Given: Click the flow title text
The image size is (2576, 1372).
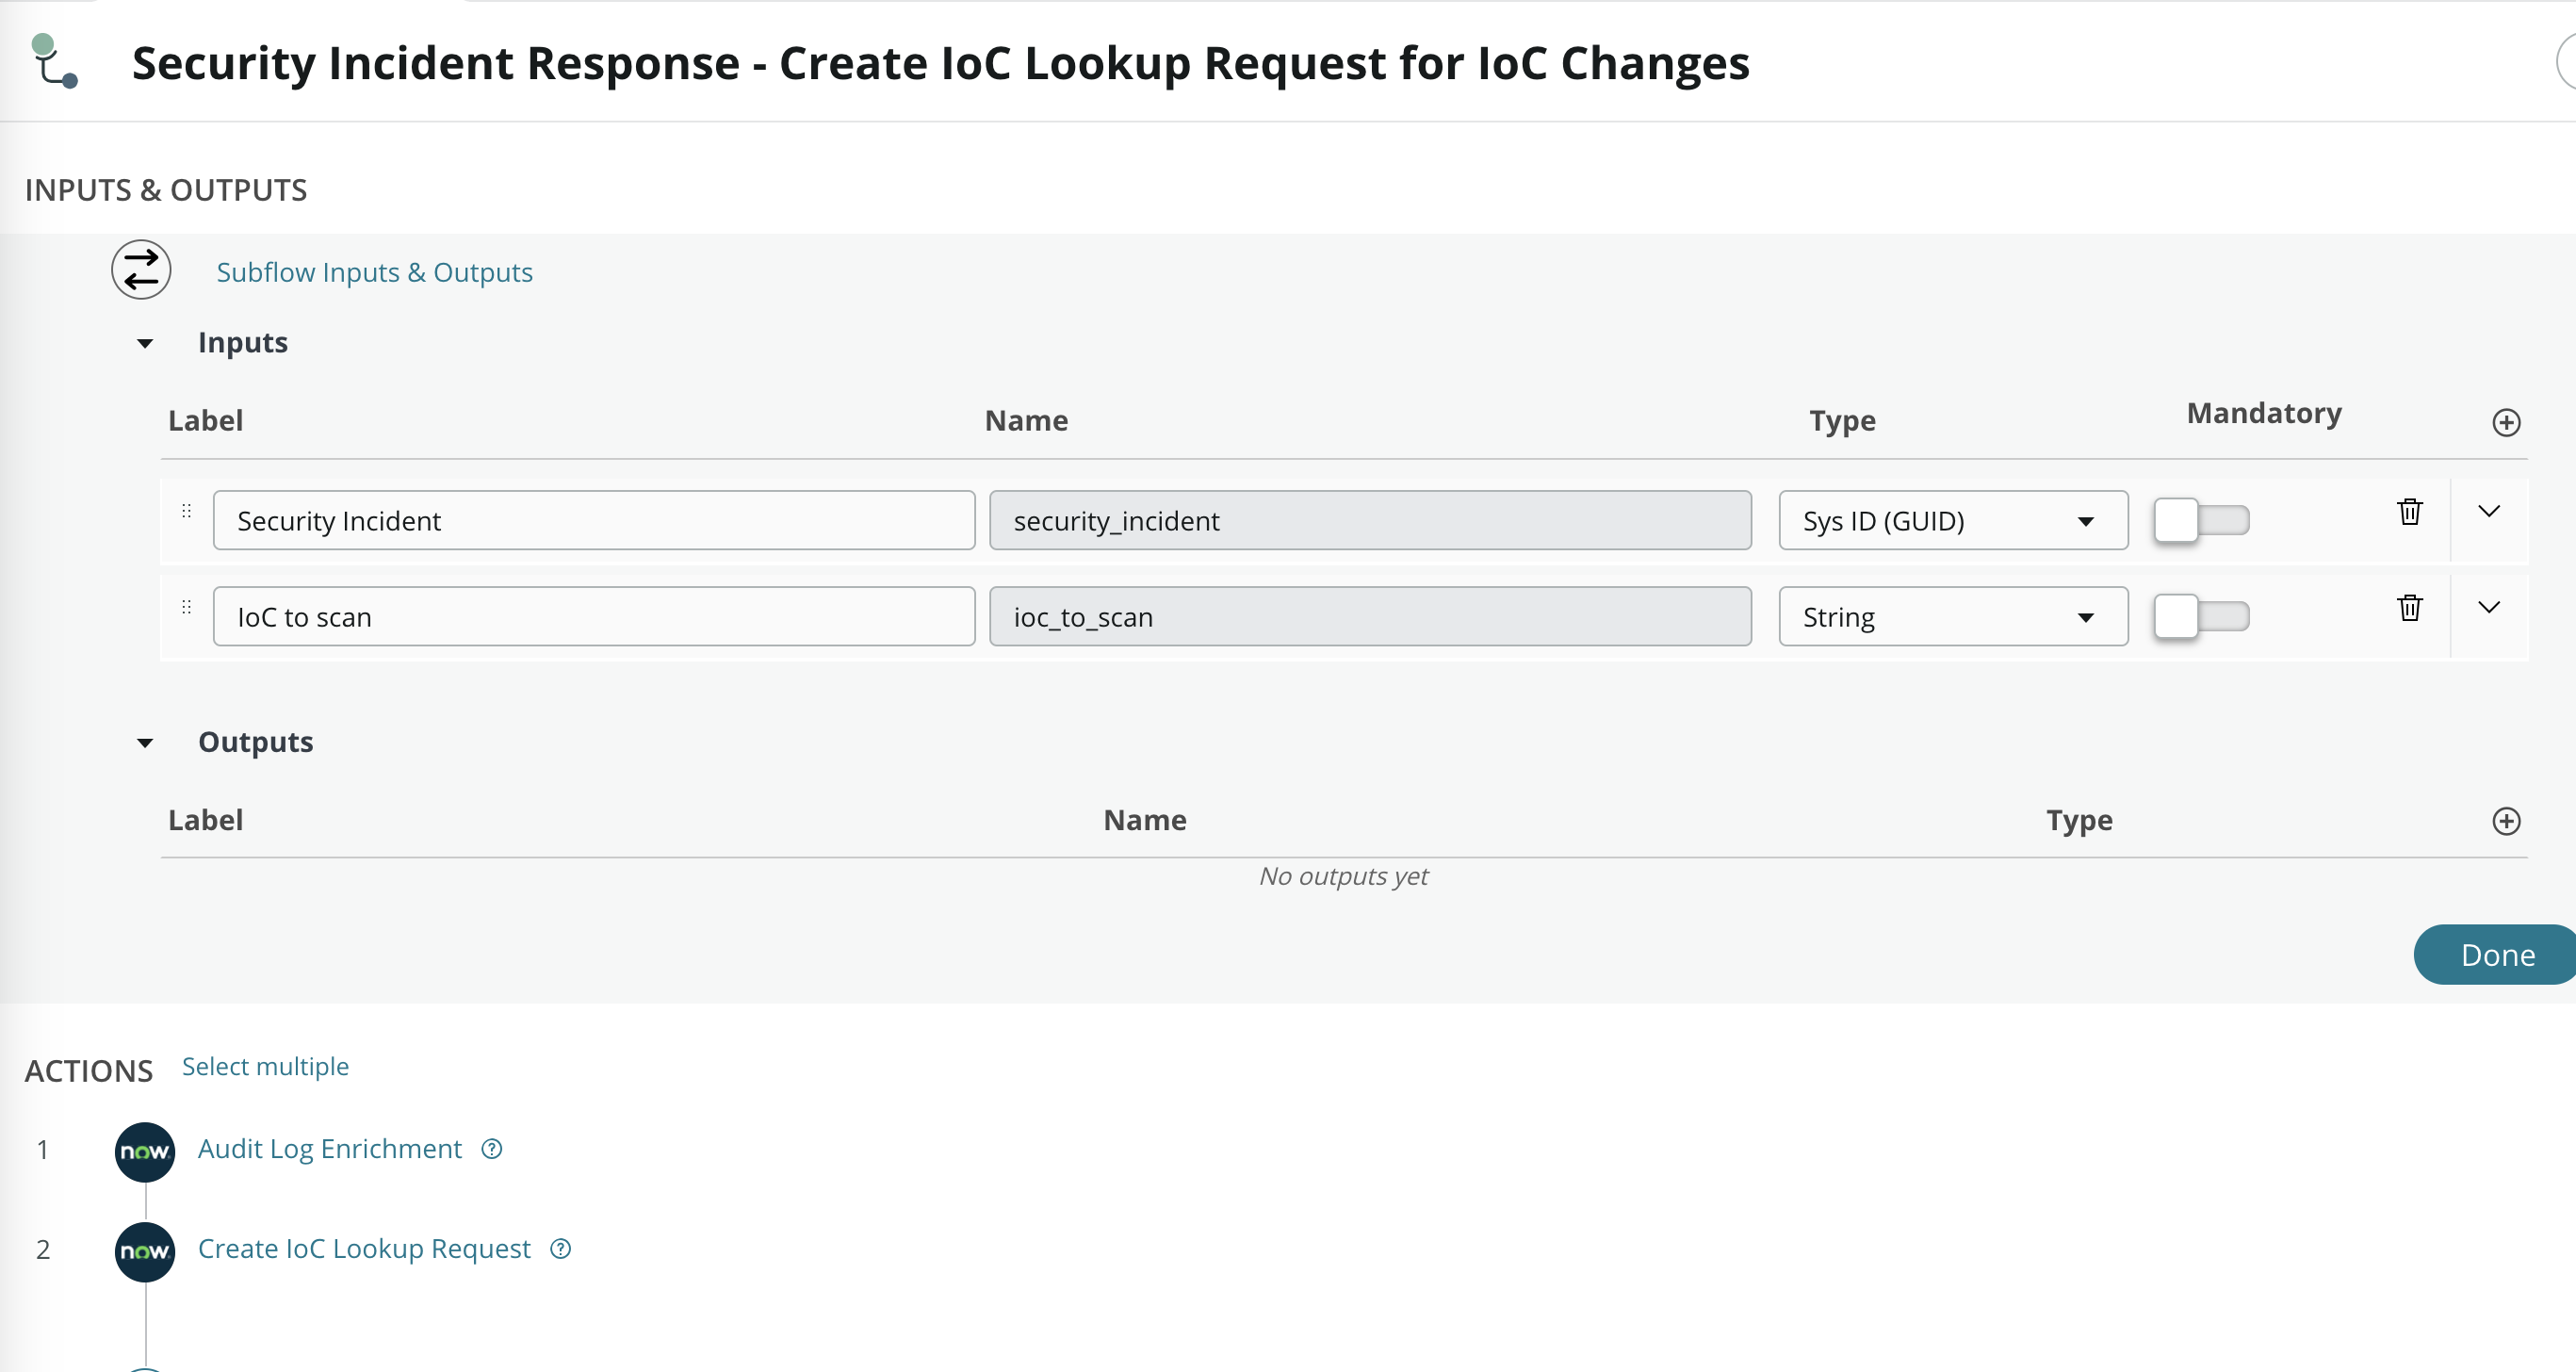Looking at the screenshot, I should coord(940,63).
